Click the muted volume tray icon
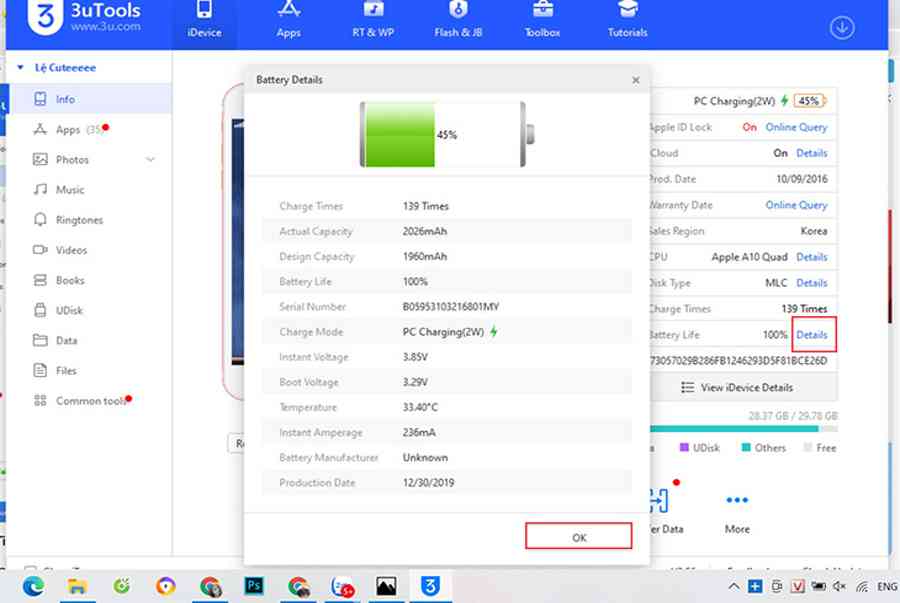Image resolution: width=900 pixels, height=603 pixels. [839, 586]
